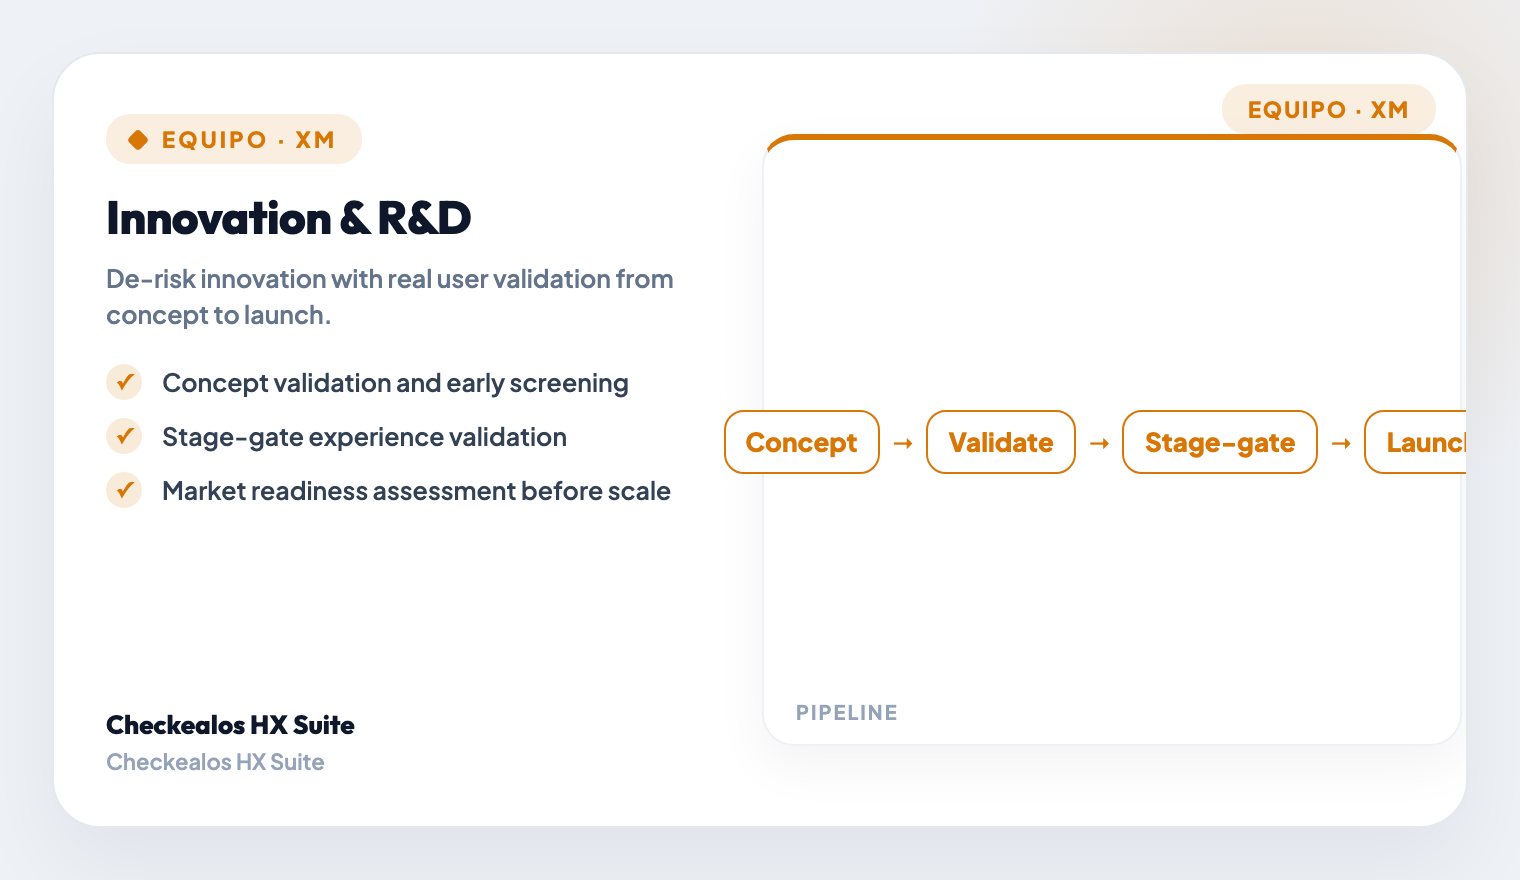1520x880 pixels.
Task: Select the Concept pipeline step
Action: 802,442
